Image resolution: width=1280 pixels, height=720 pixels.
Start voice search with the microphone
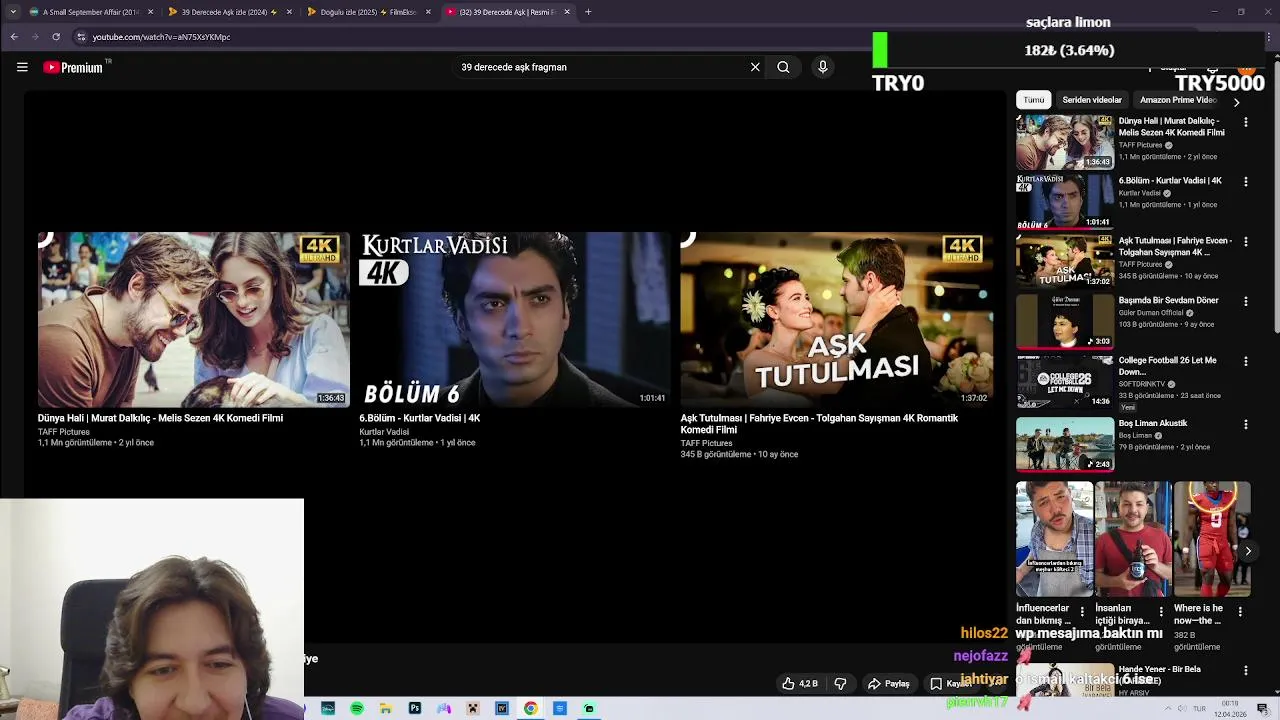(823, 67)
